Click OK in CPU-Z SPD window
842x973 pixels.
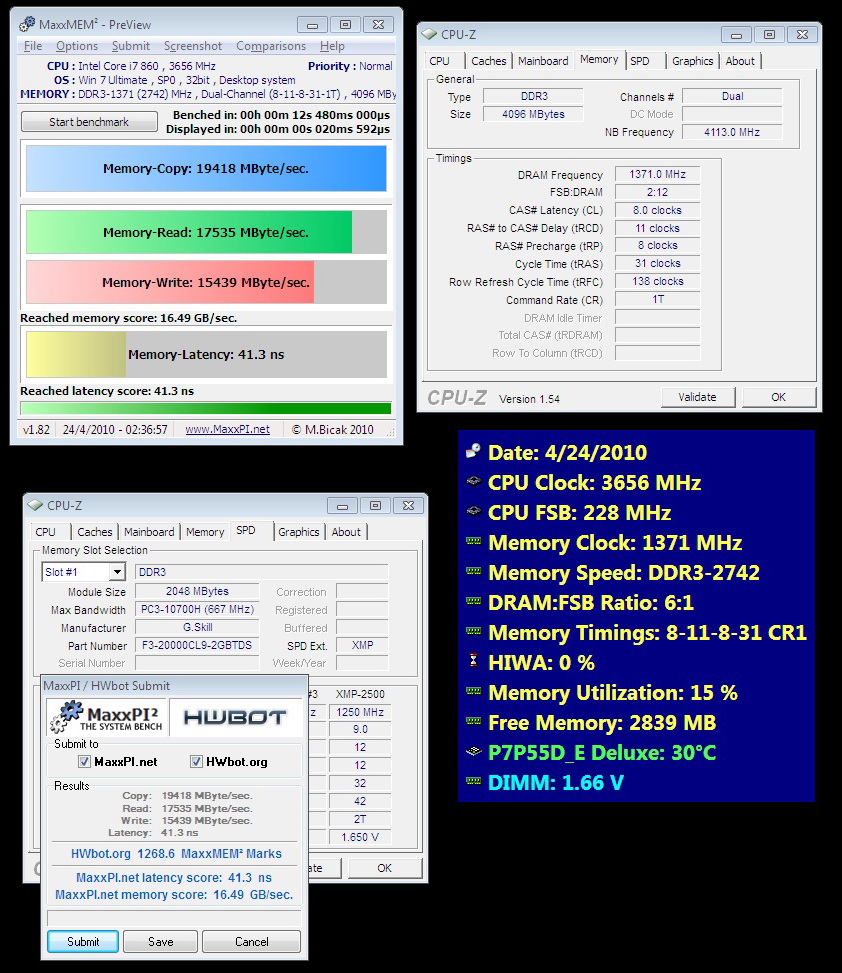[385, 868]
